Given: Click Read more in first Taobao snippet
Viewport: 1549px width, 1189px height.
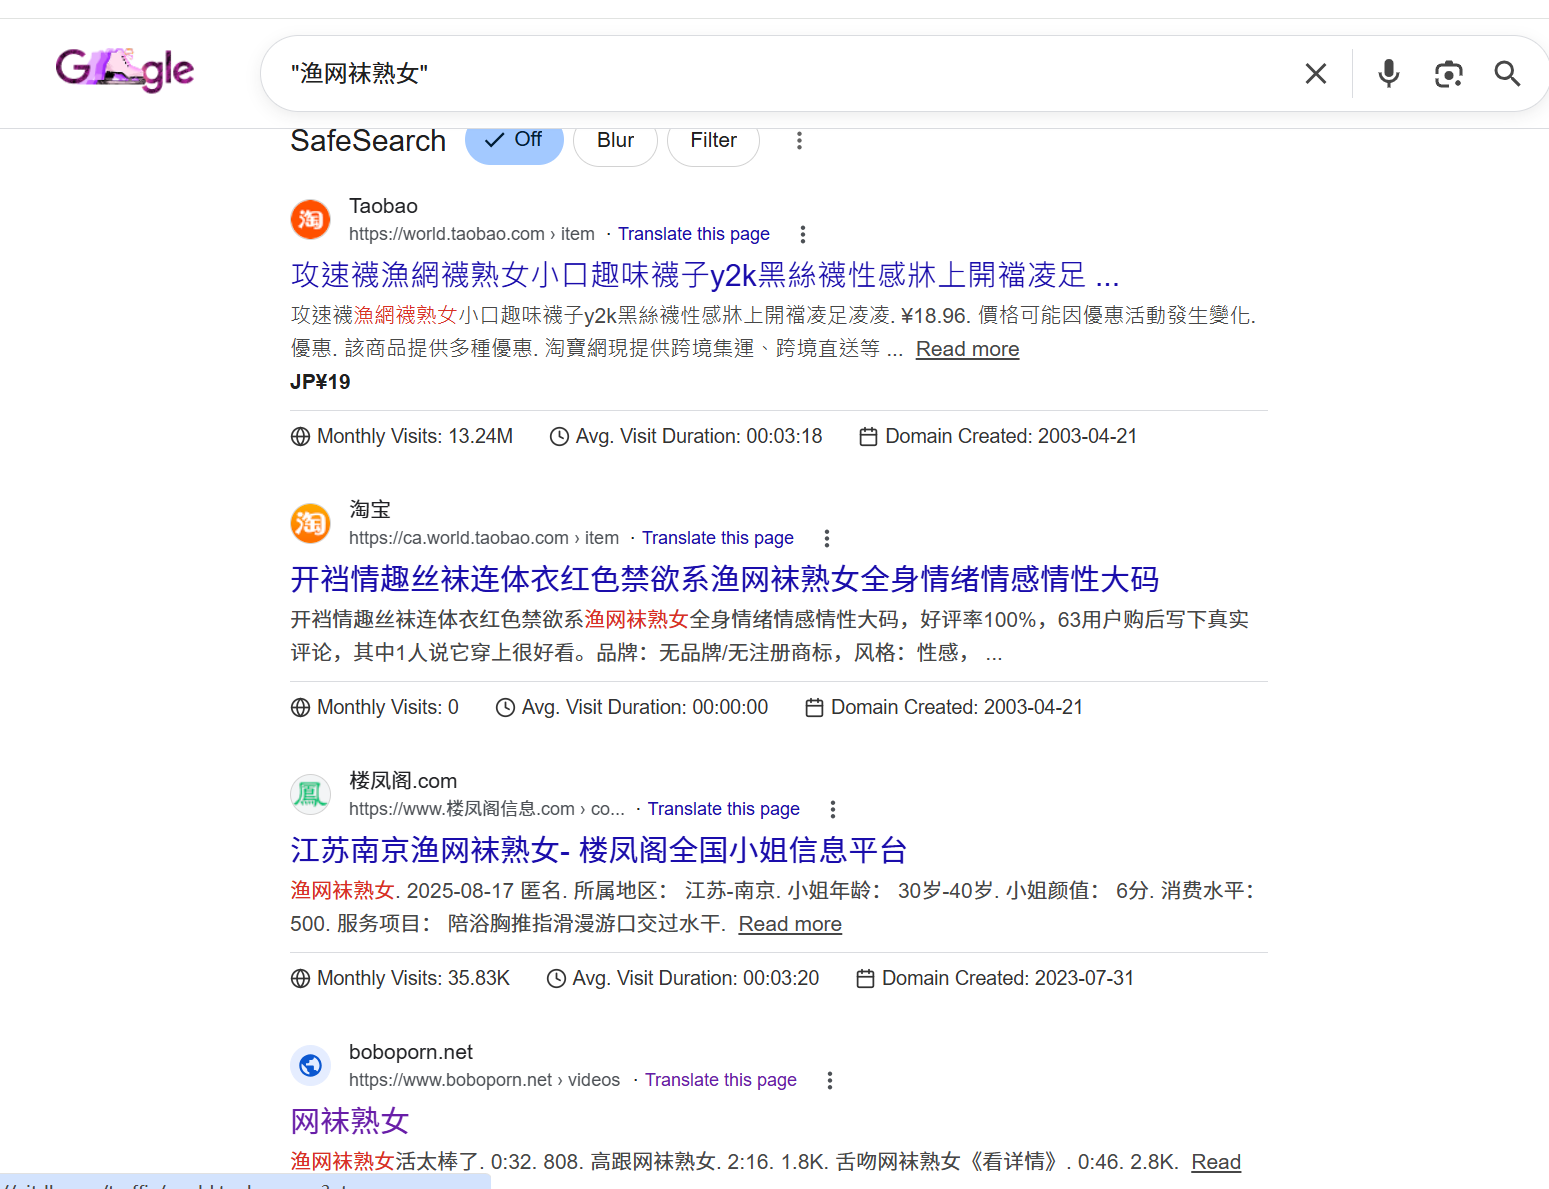Looking at the screenshot, I should [x=967, y=349].
